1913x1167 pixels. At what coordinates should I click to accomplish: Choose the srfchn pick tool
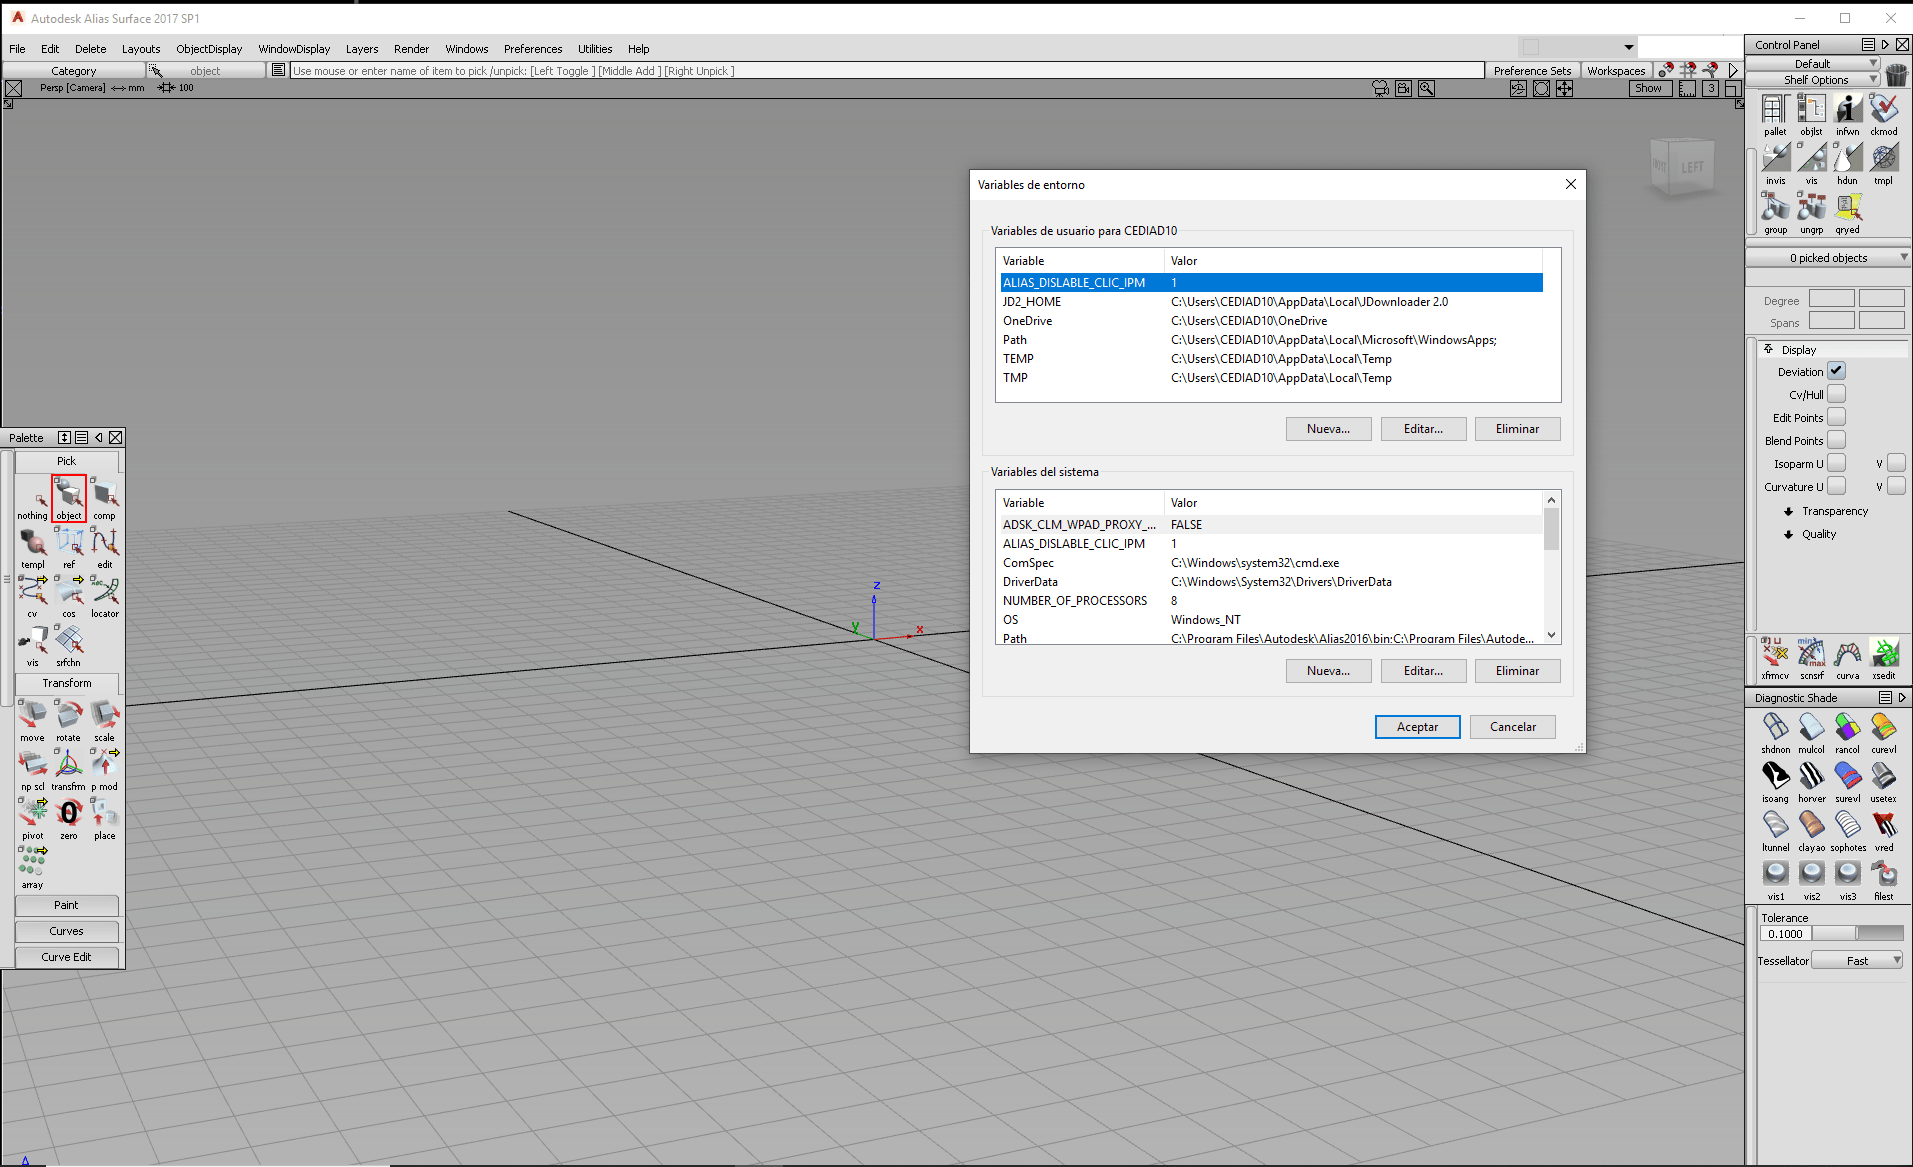[69, 644]
